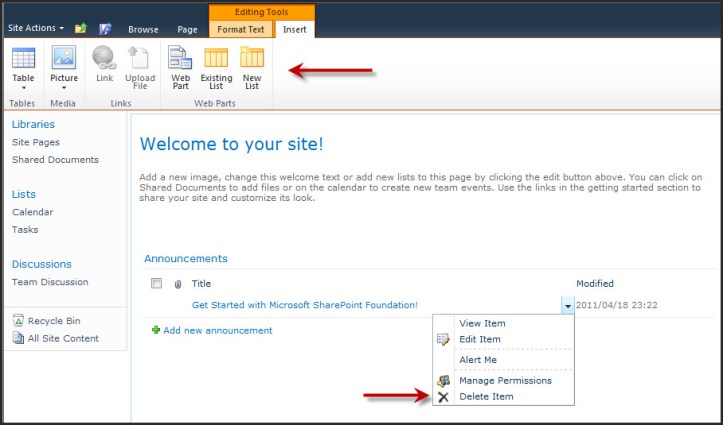Screen dimensions: 723x425
Task: Open the Get Started with Microsoft SharePoint Foundation announcement
Action: [x=304, y=305]
